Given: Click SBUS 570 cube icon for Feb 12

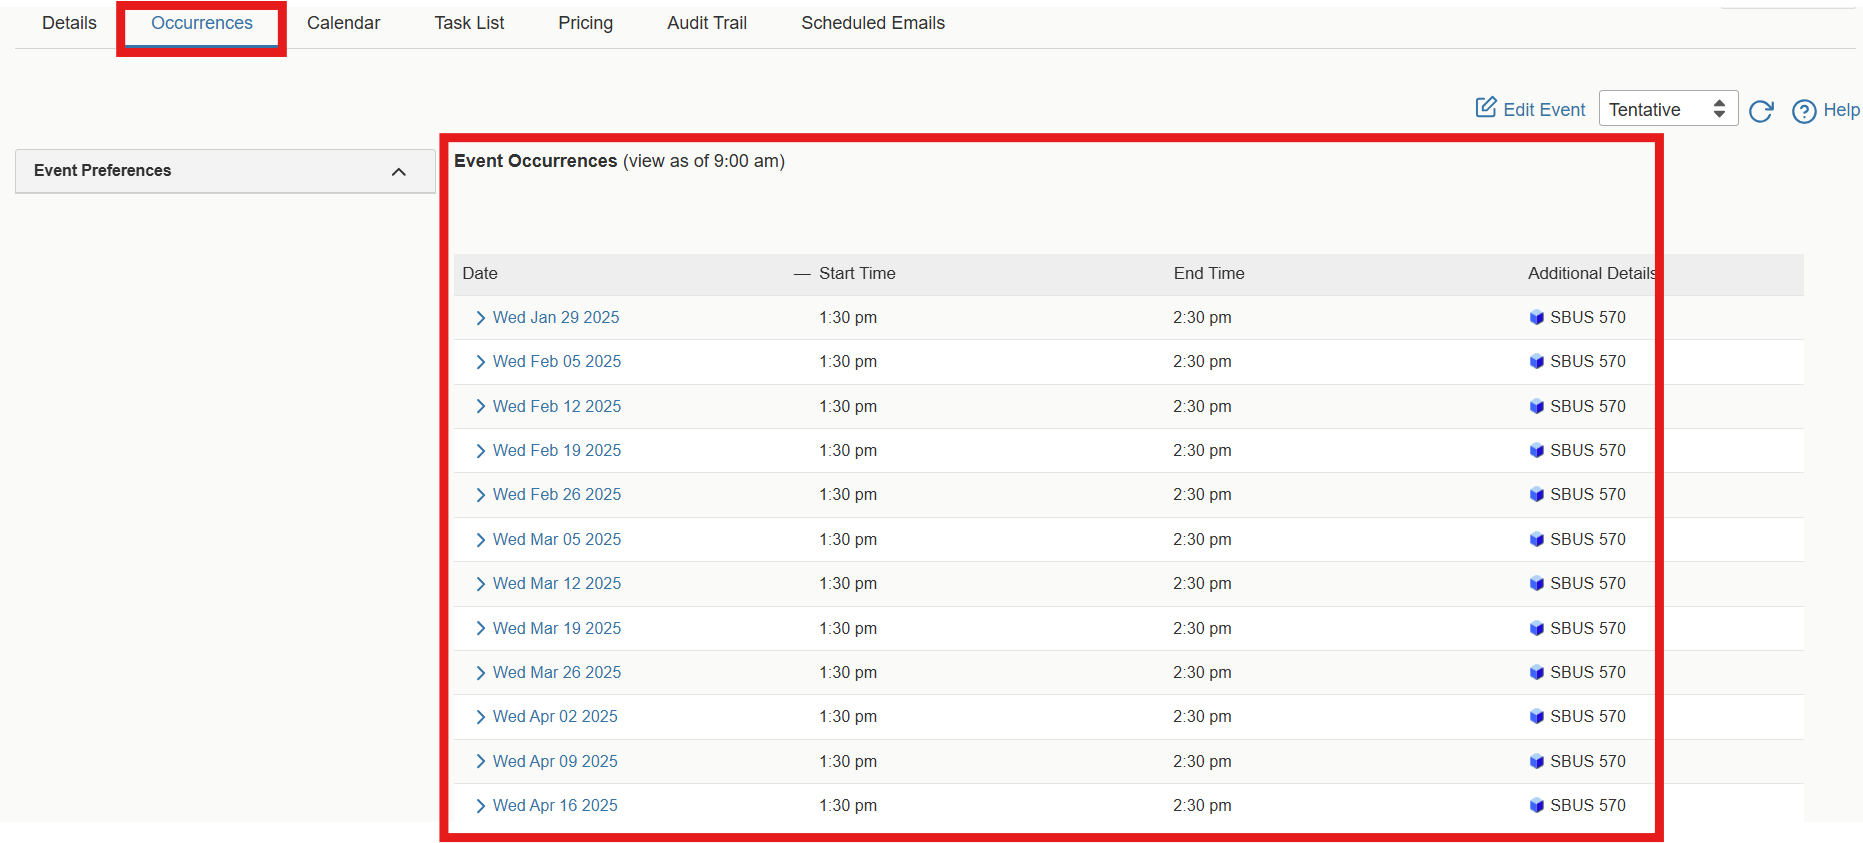Looking at the screenshot, I should pyautogui.click(x=1536, y=407).
